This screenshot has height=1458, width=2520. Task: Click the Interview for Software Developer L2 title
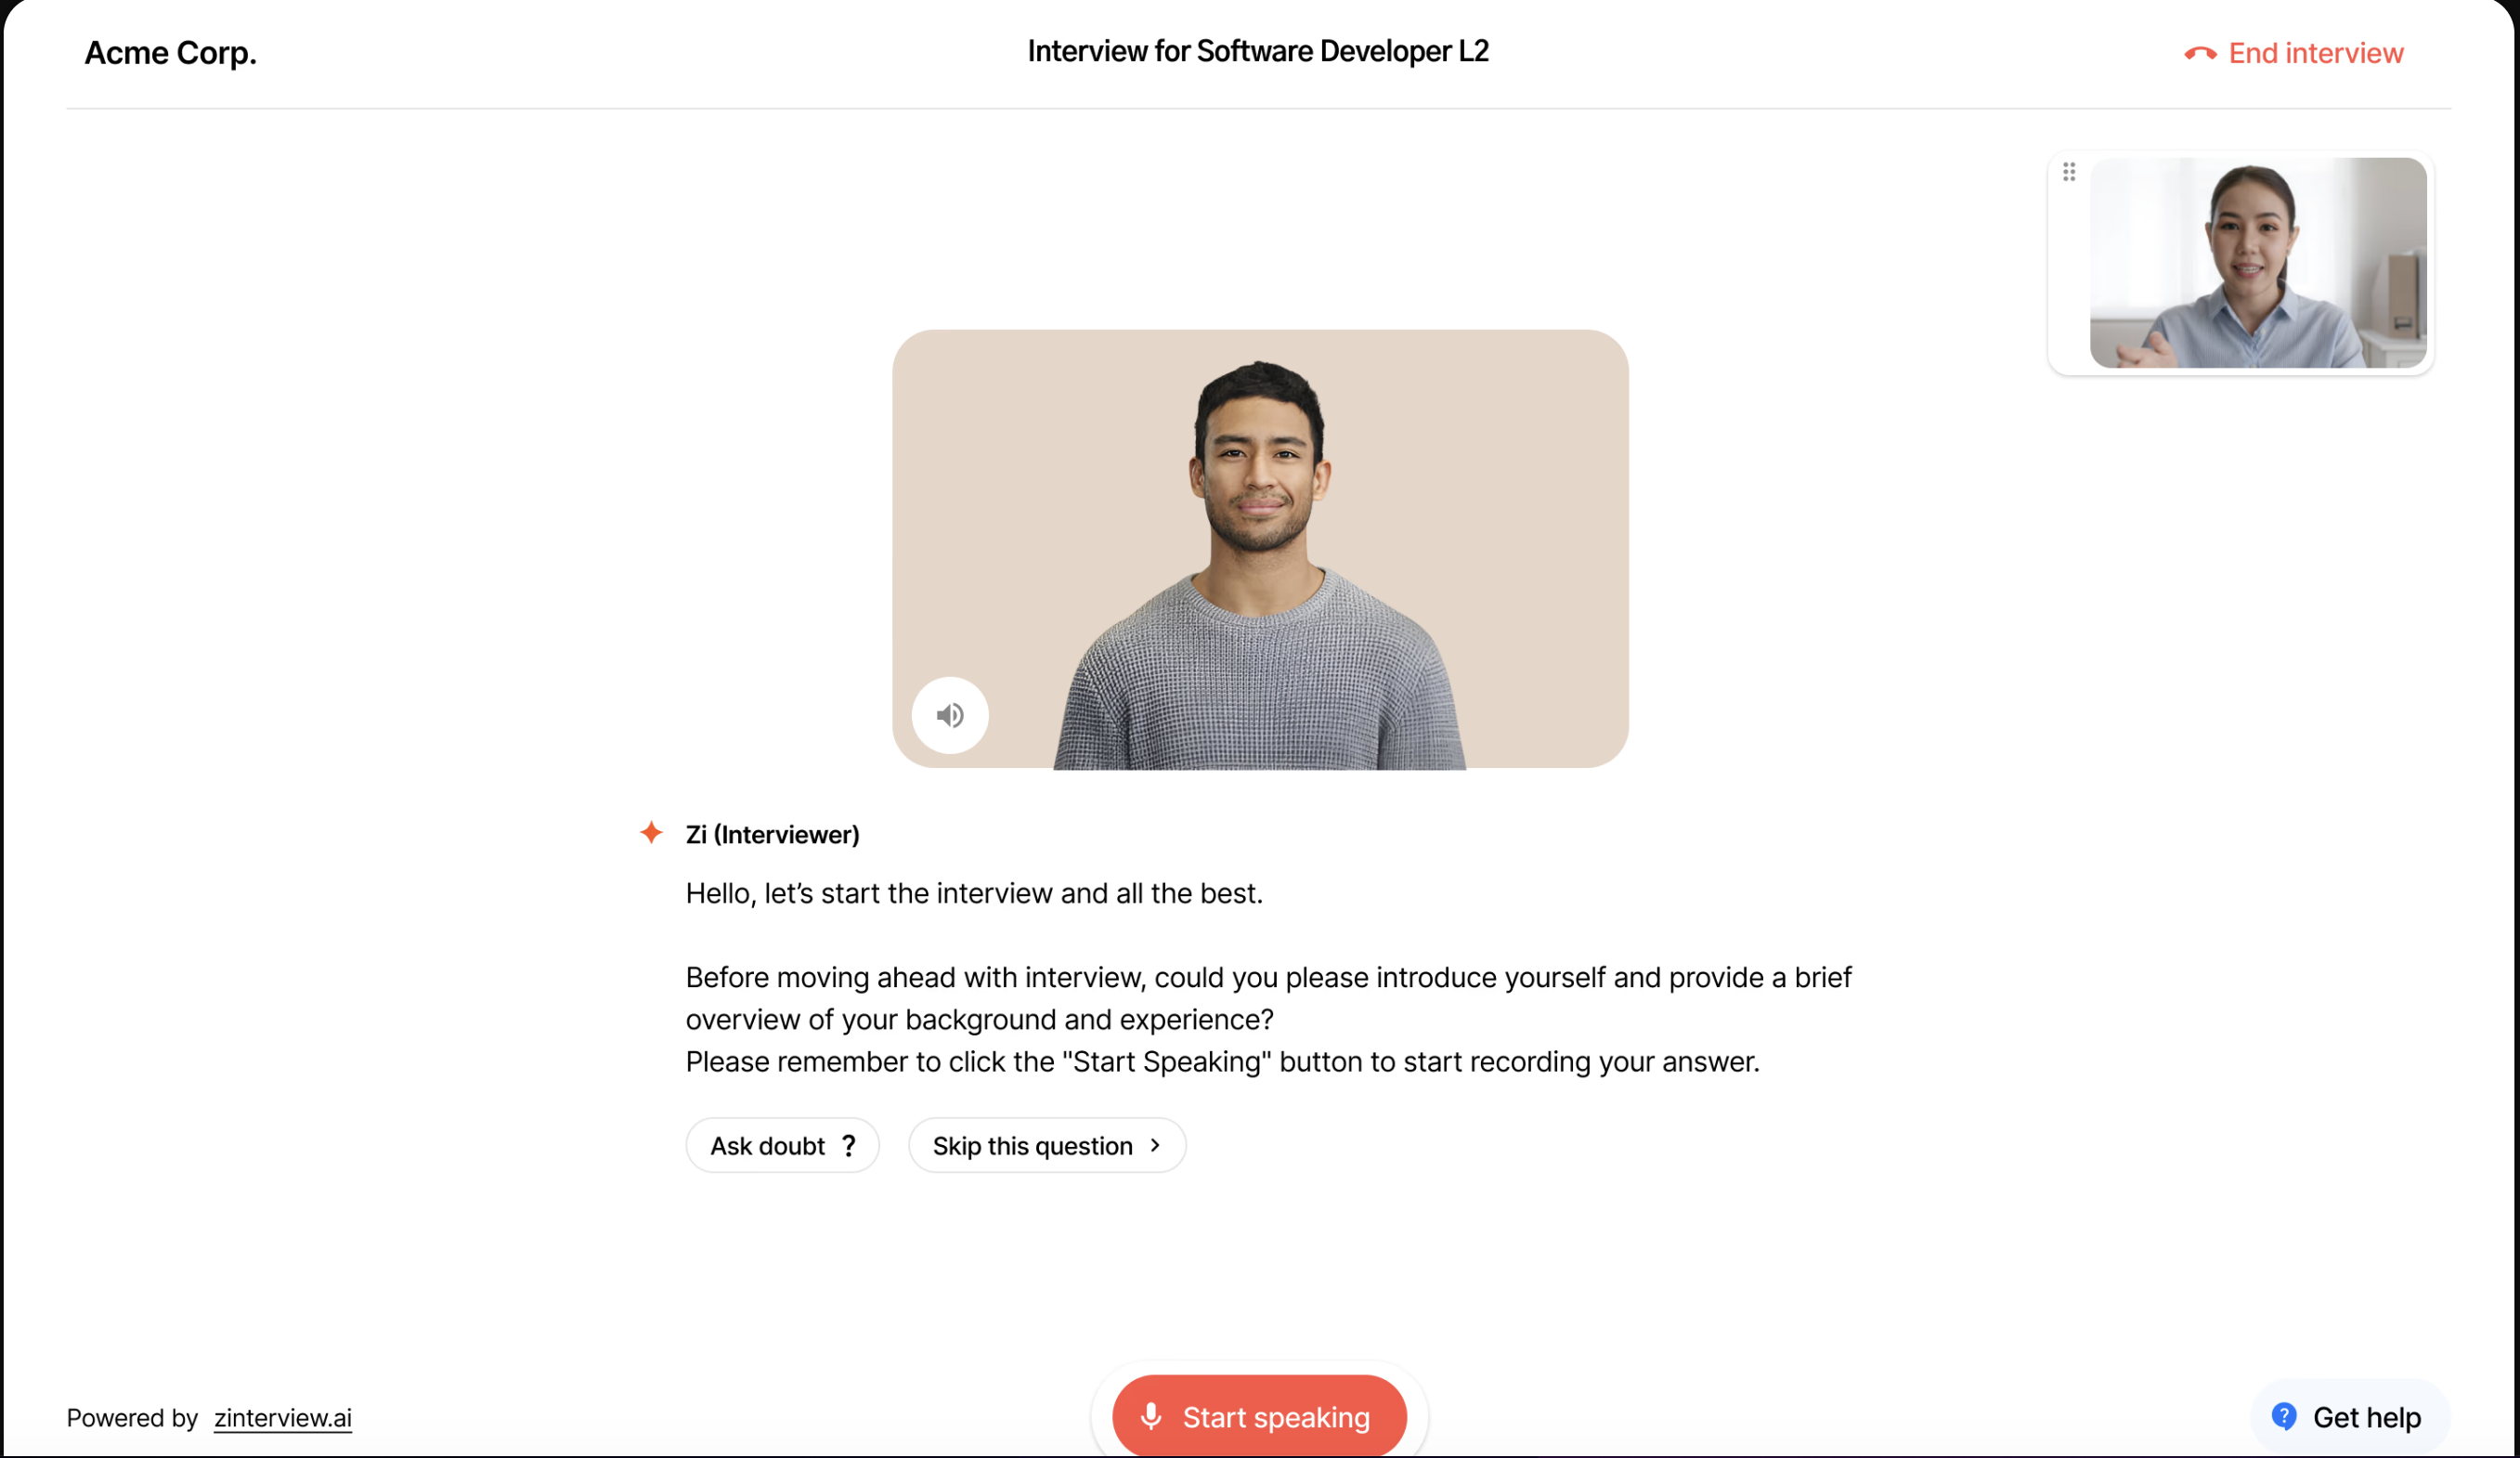(1258, 51)
